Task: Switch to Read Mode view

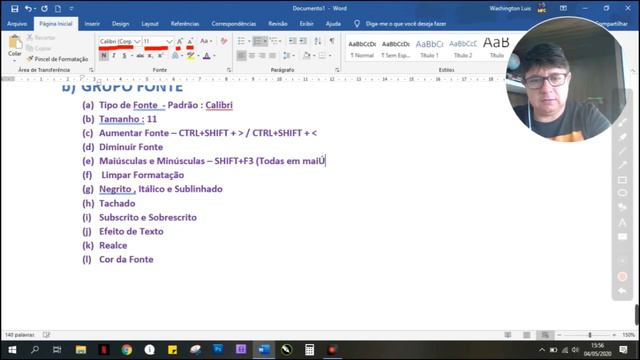Action: (x=508, y=335)
